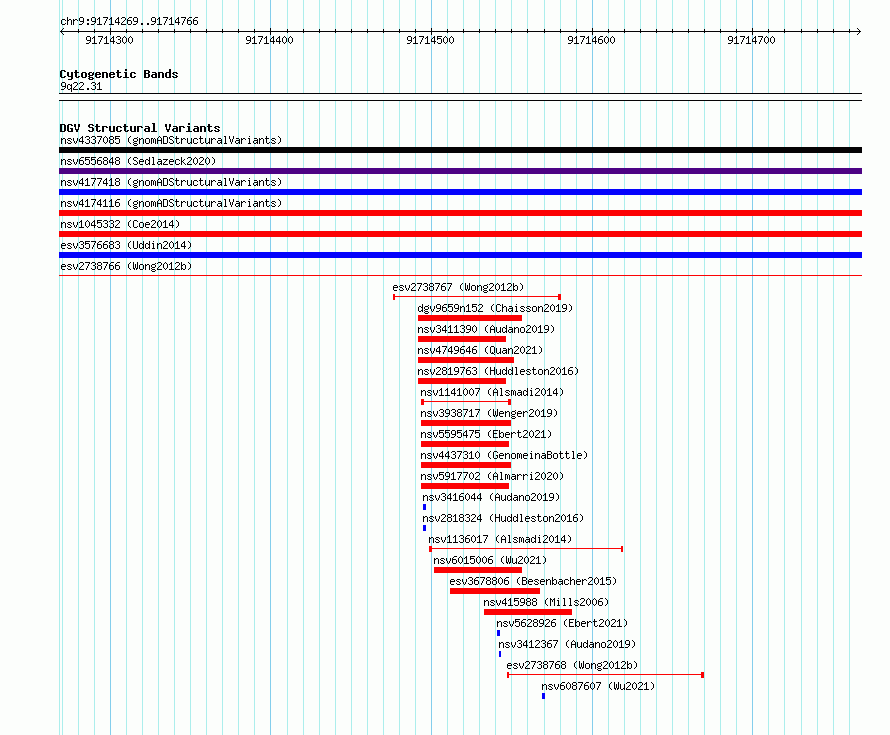This screenshot has height=735, width=890.
Task: Select nsv3416044 (Audano2019) label
Action: [x=491, y=497]
